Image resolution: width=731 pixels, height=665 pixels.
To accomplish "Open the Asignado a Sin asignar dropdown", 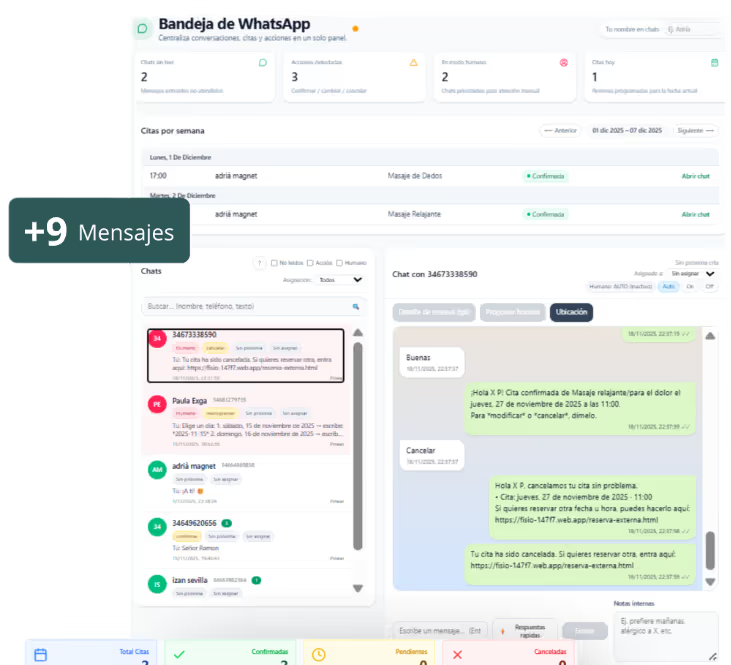I will tap(692, 274).
